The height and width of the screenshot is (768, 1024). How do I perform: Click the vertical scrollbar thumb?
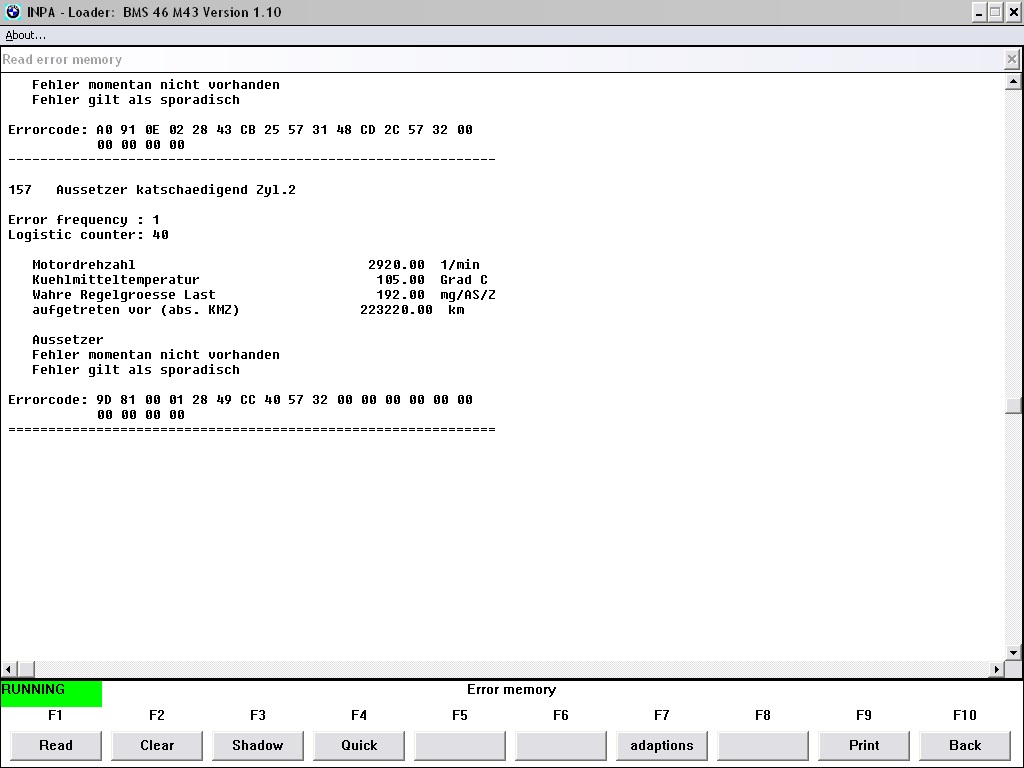(x=1013, y=405)
